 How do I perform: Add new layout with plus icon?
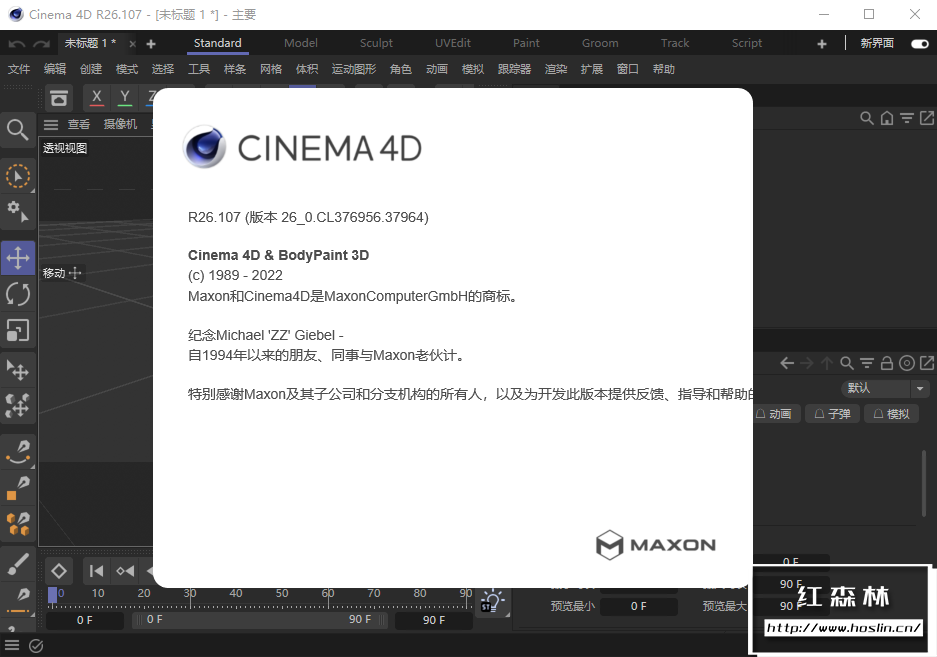pos(822,44)
